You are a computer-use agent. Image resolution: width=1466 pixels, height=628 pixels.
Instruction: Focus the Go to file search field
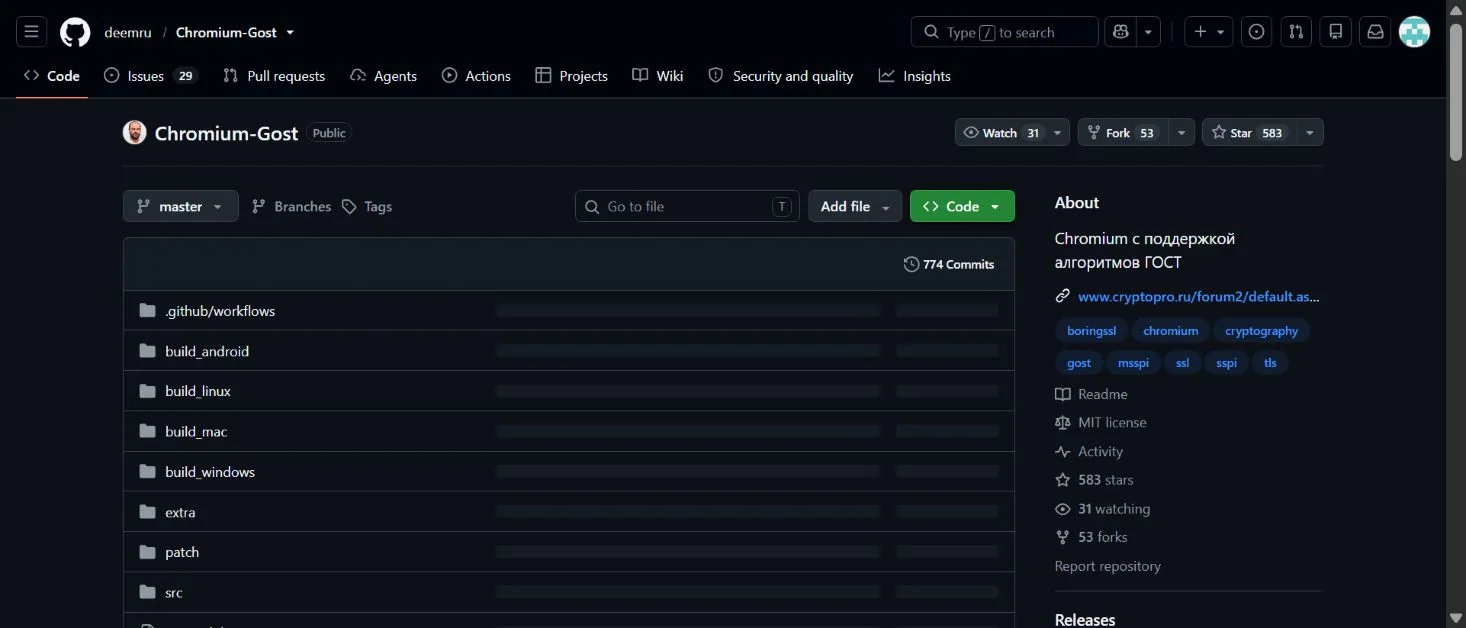[687, 206]
